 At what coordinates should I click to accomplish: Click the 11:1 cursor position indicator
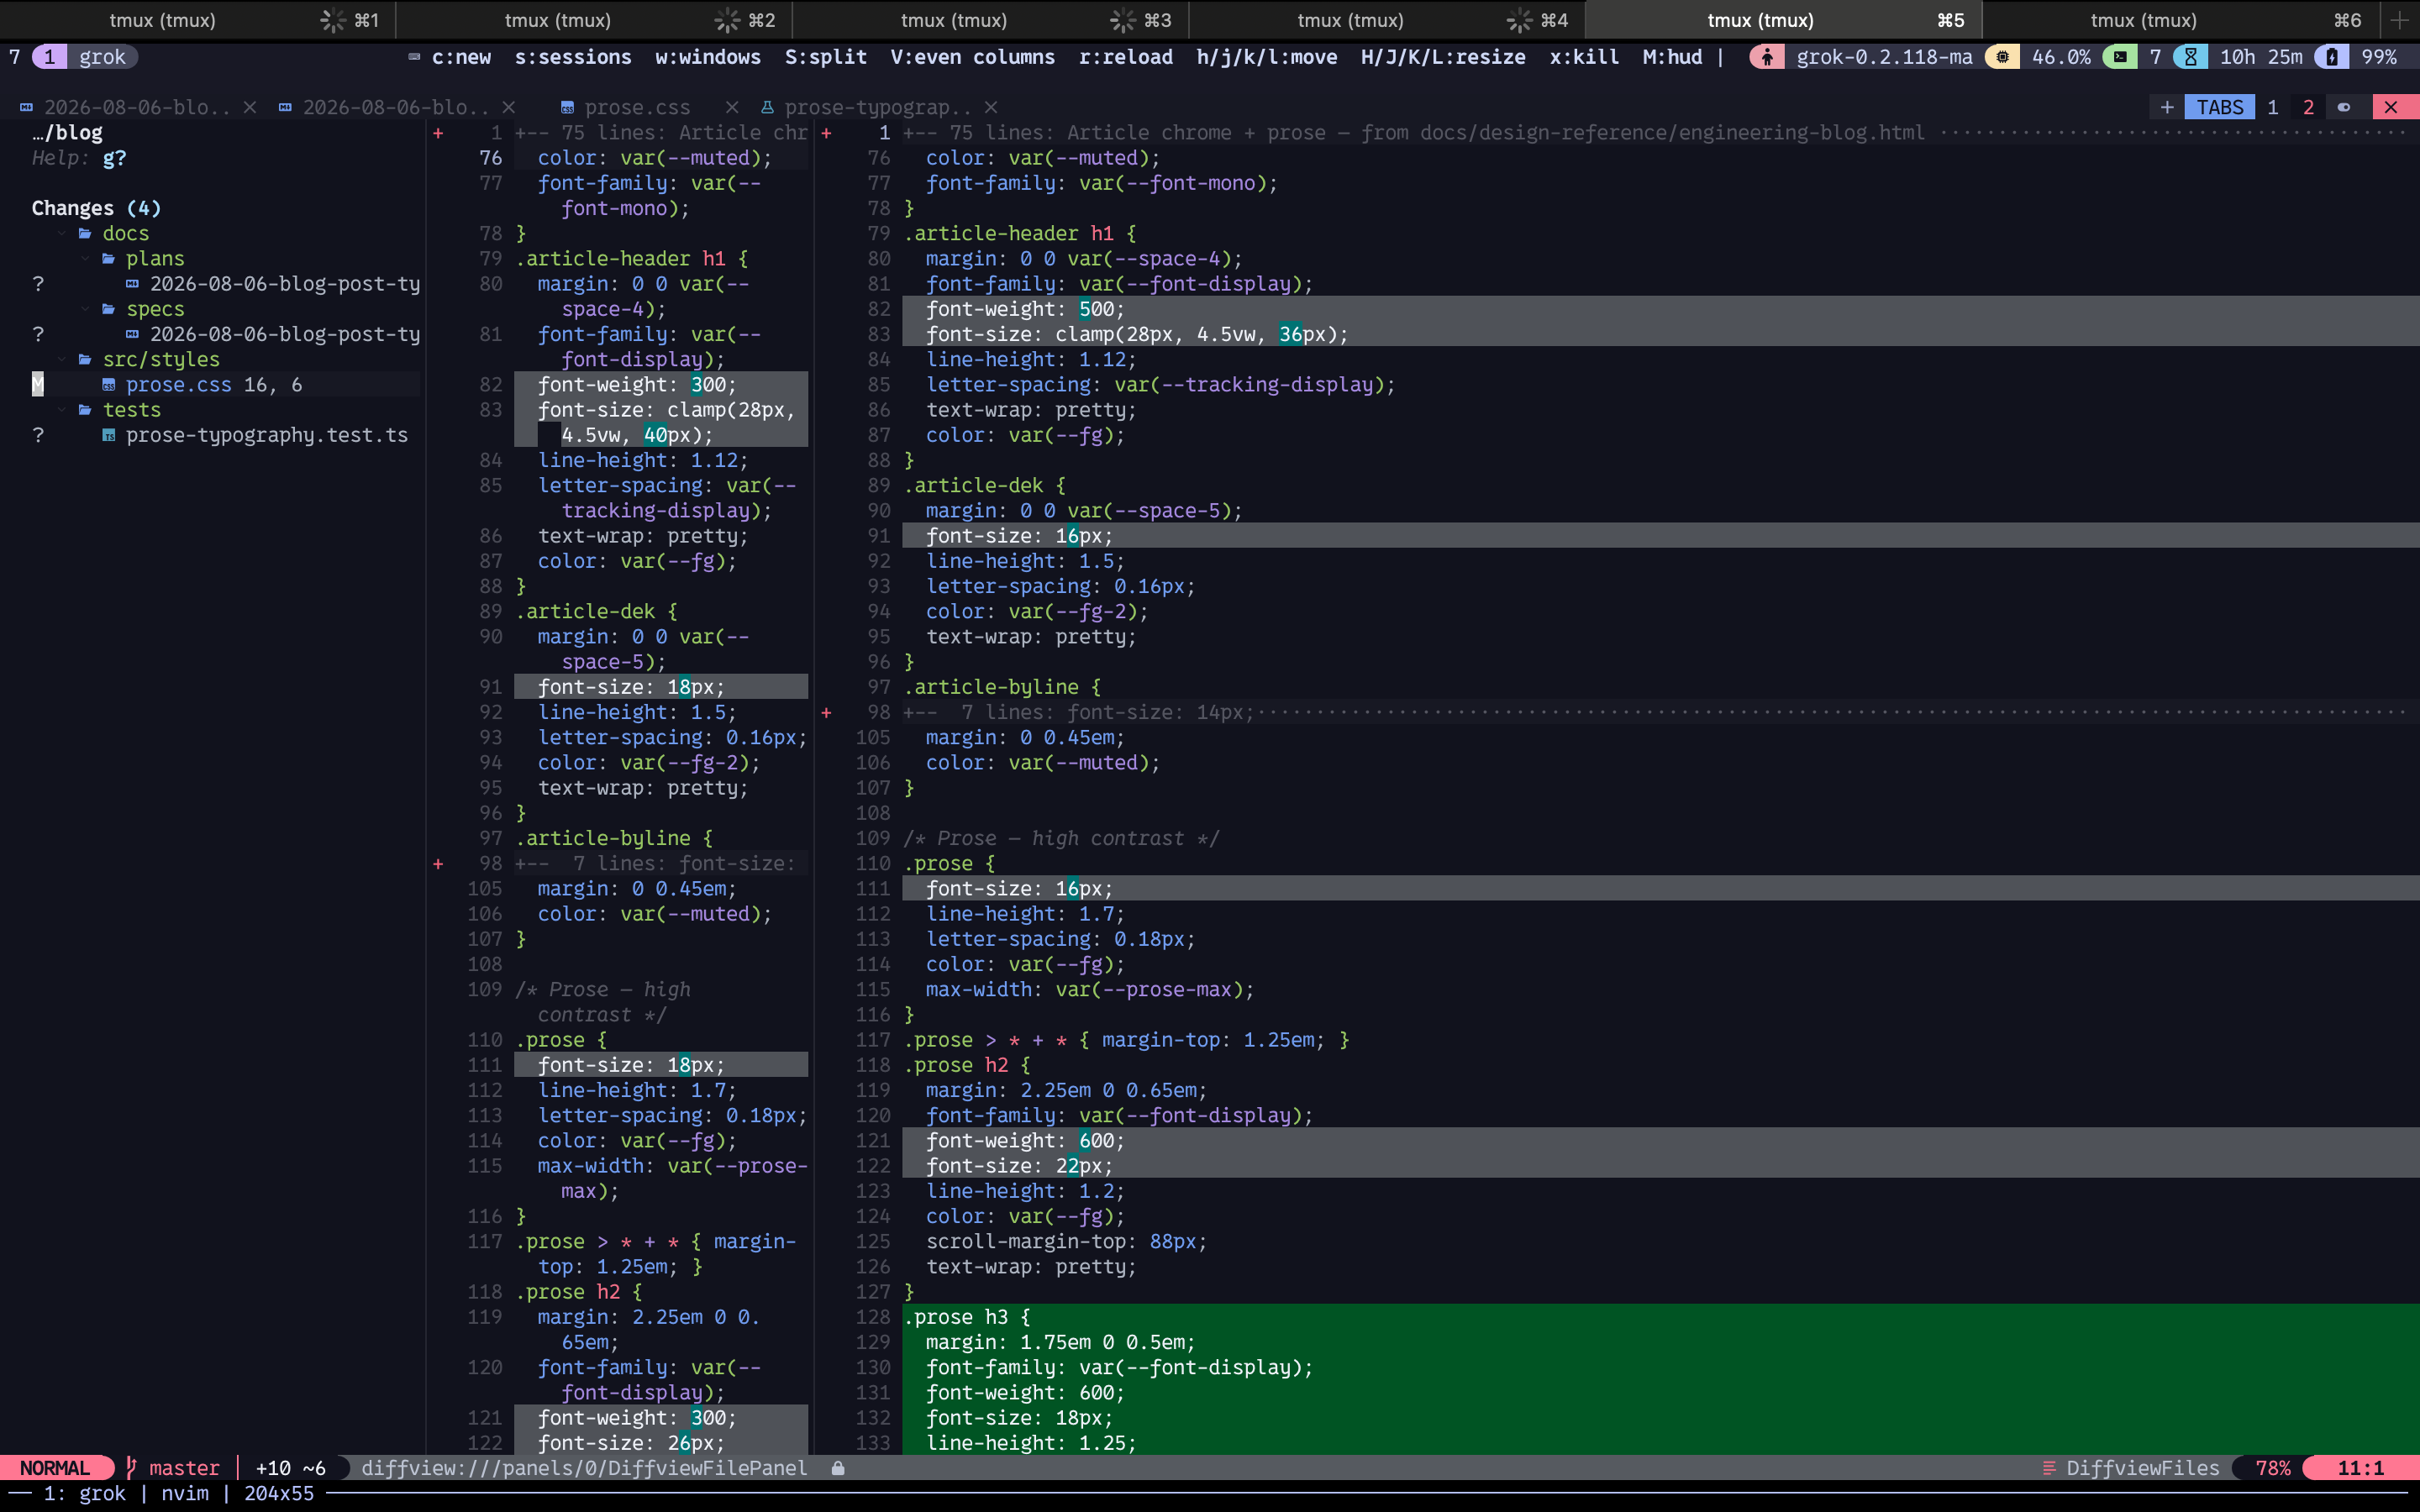coord(2361,1468)
